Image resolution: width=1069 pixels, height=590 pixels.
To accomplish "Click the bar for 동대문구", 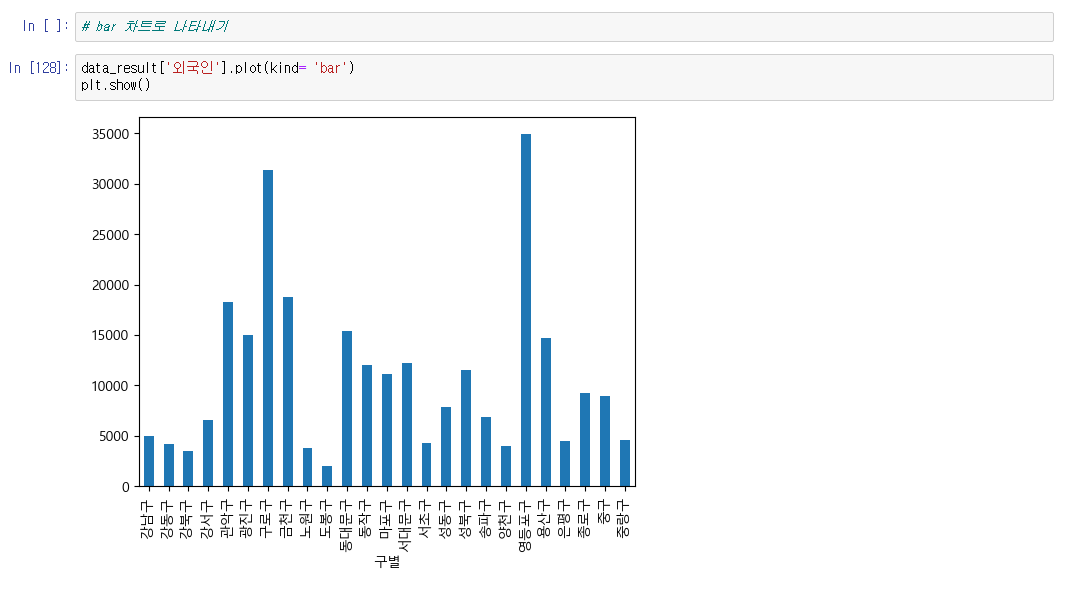I will point(347,409).
